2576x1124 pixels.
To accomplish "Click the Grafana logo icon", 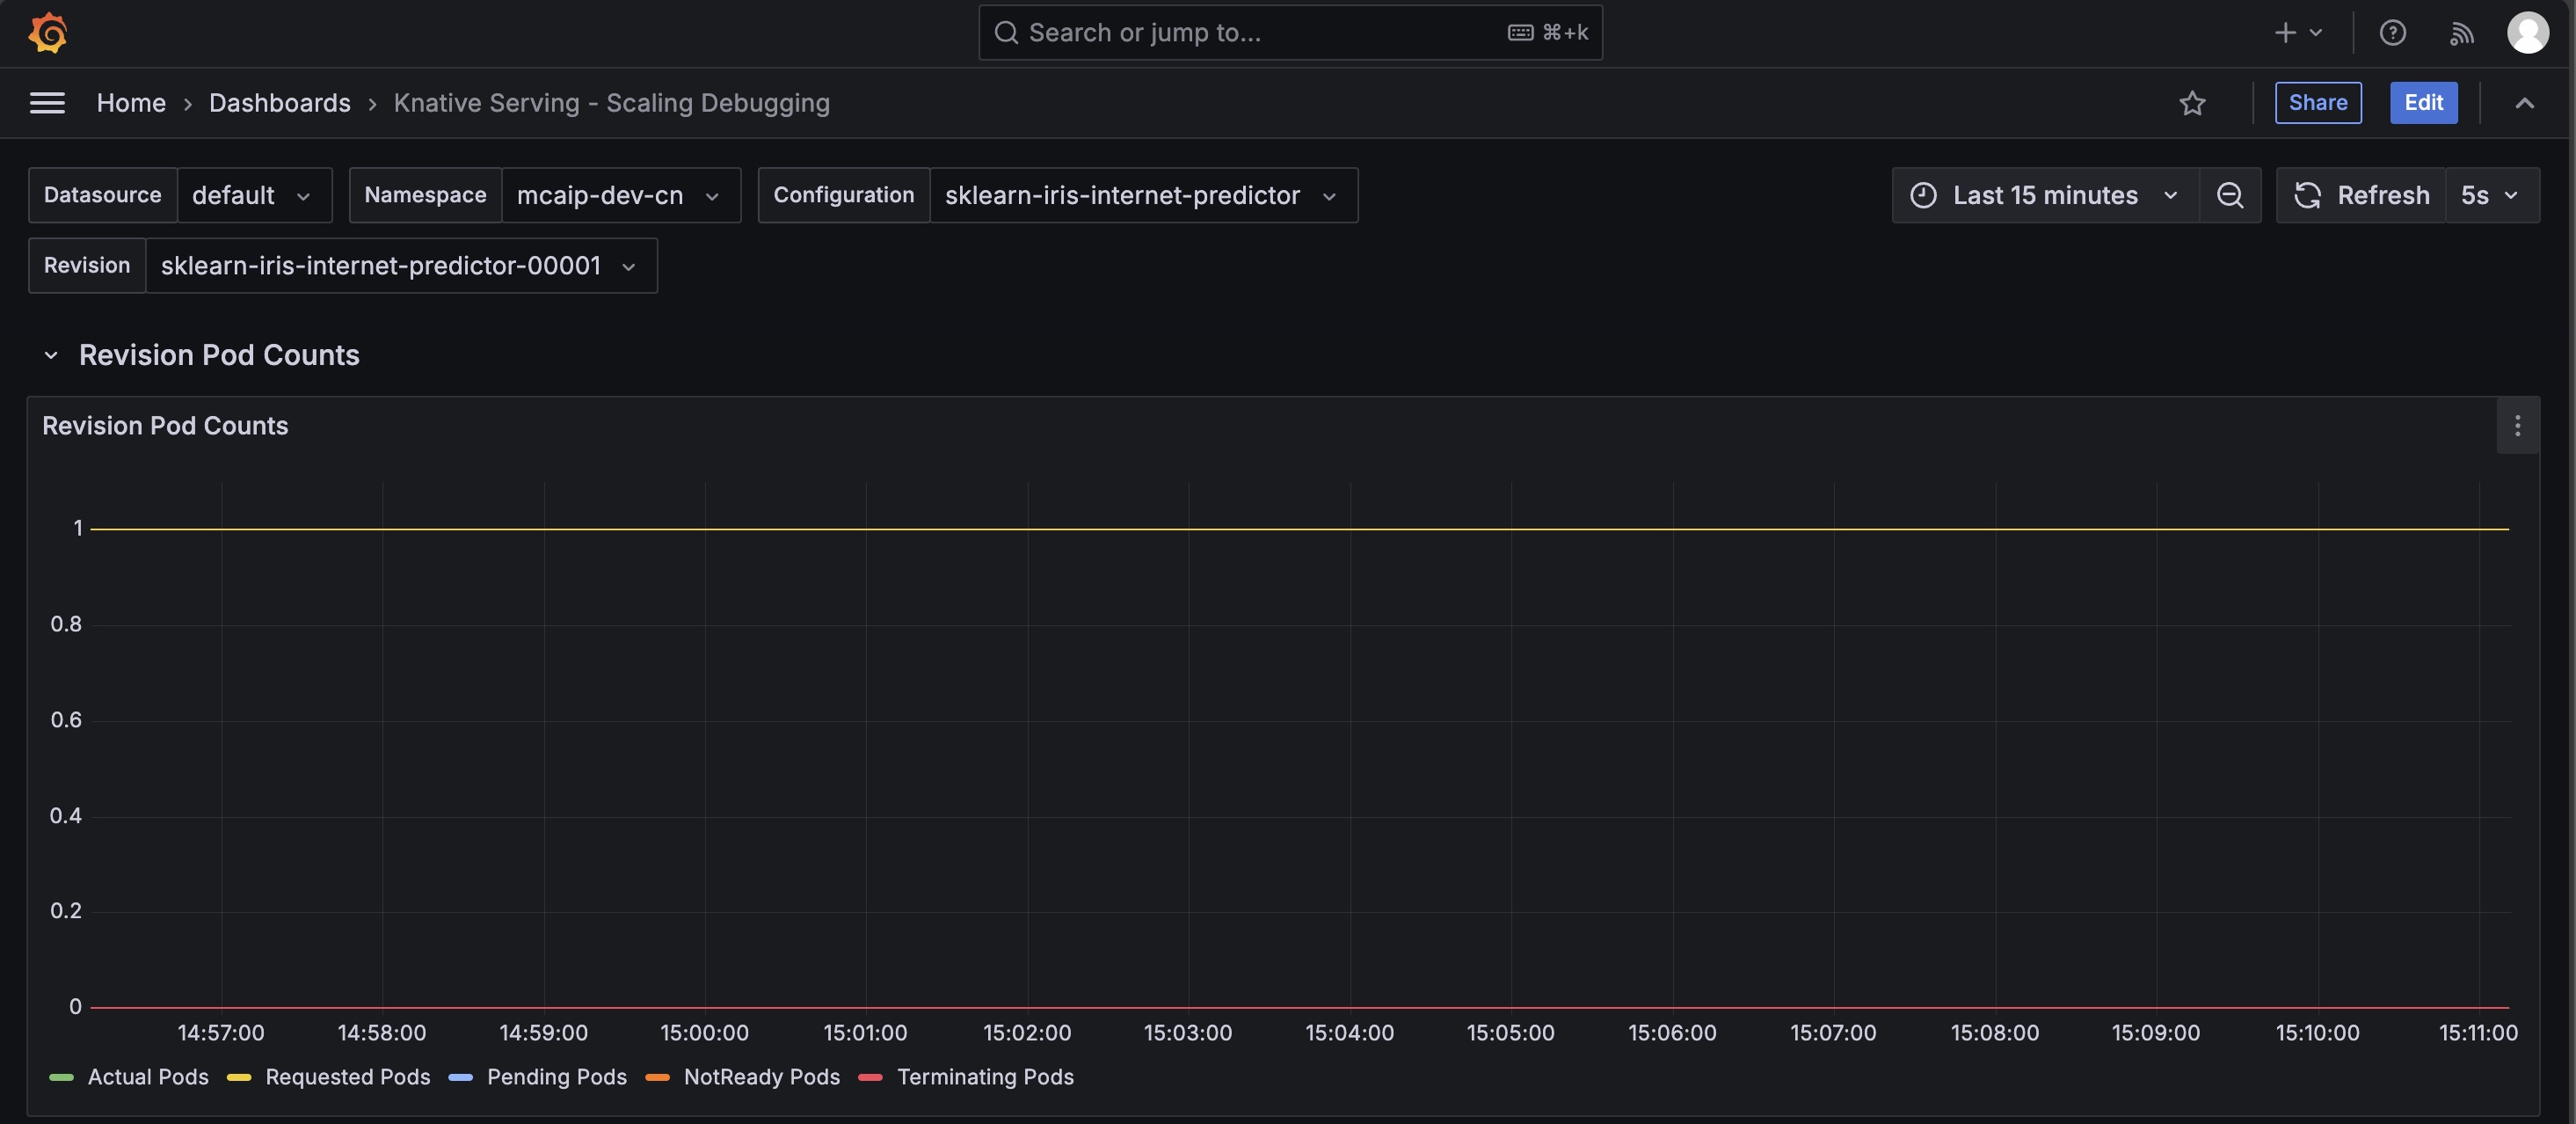I will (x=47, y=33).
